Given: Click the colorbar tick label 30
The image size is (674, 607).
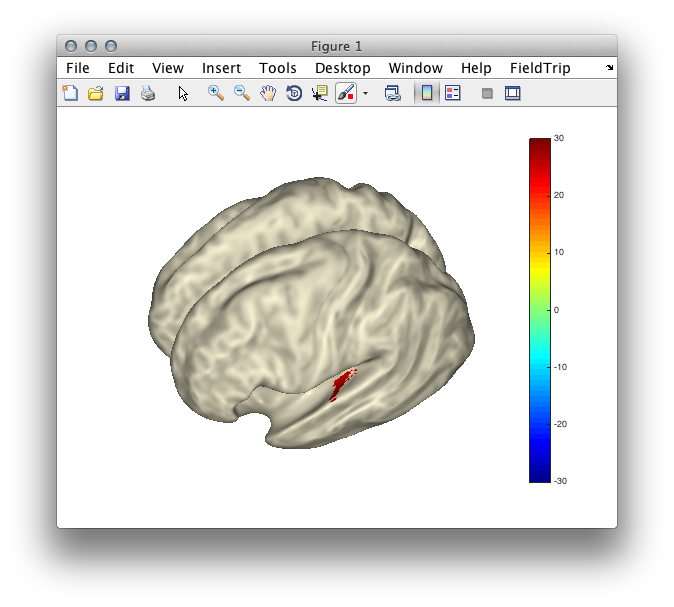Looking at the screenshot, I should [559, 138].
